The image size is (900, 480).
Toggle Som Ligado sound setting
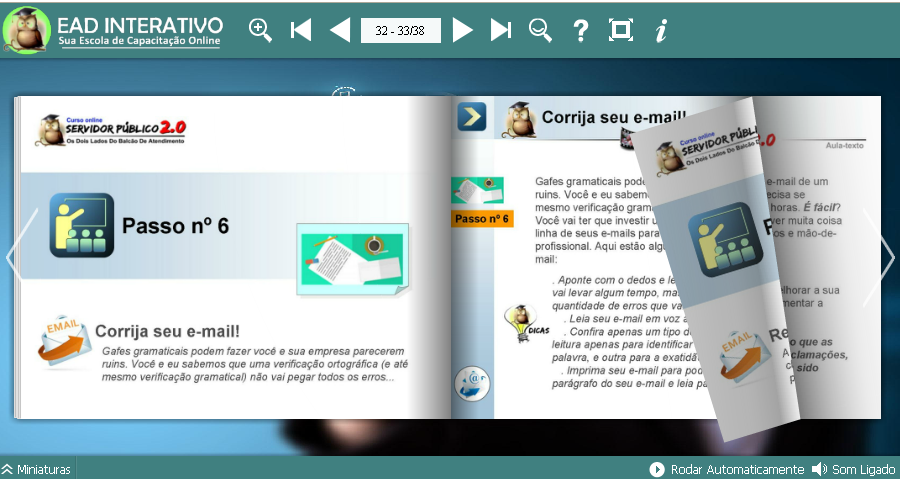[x=854, y=469]
